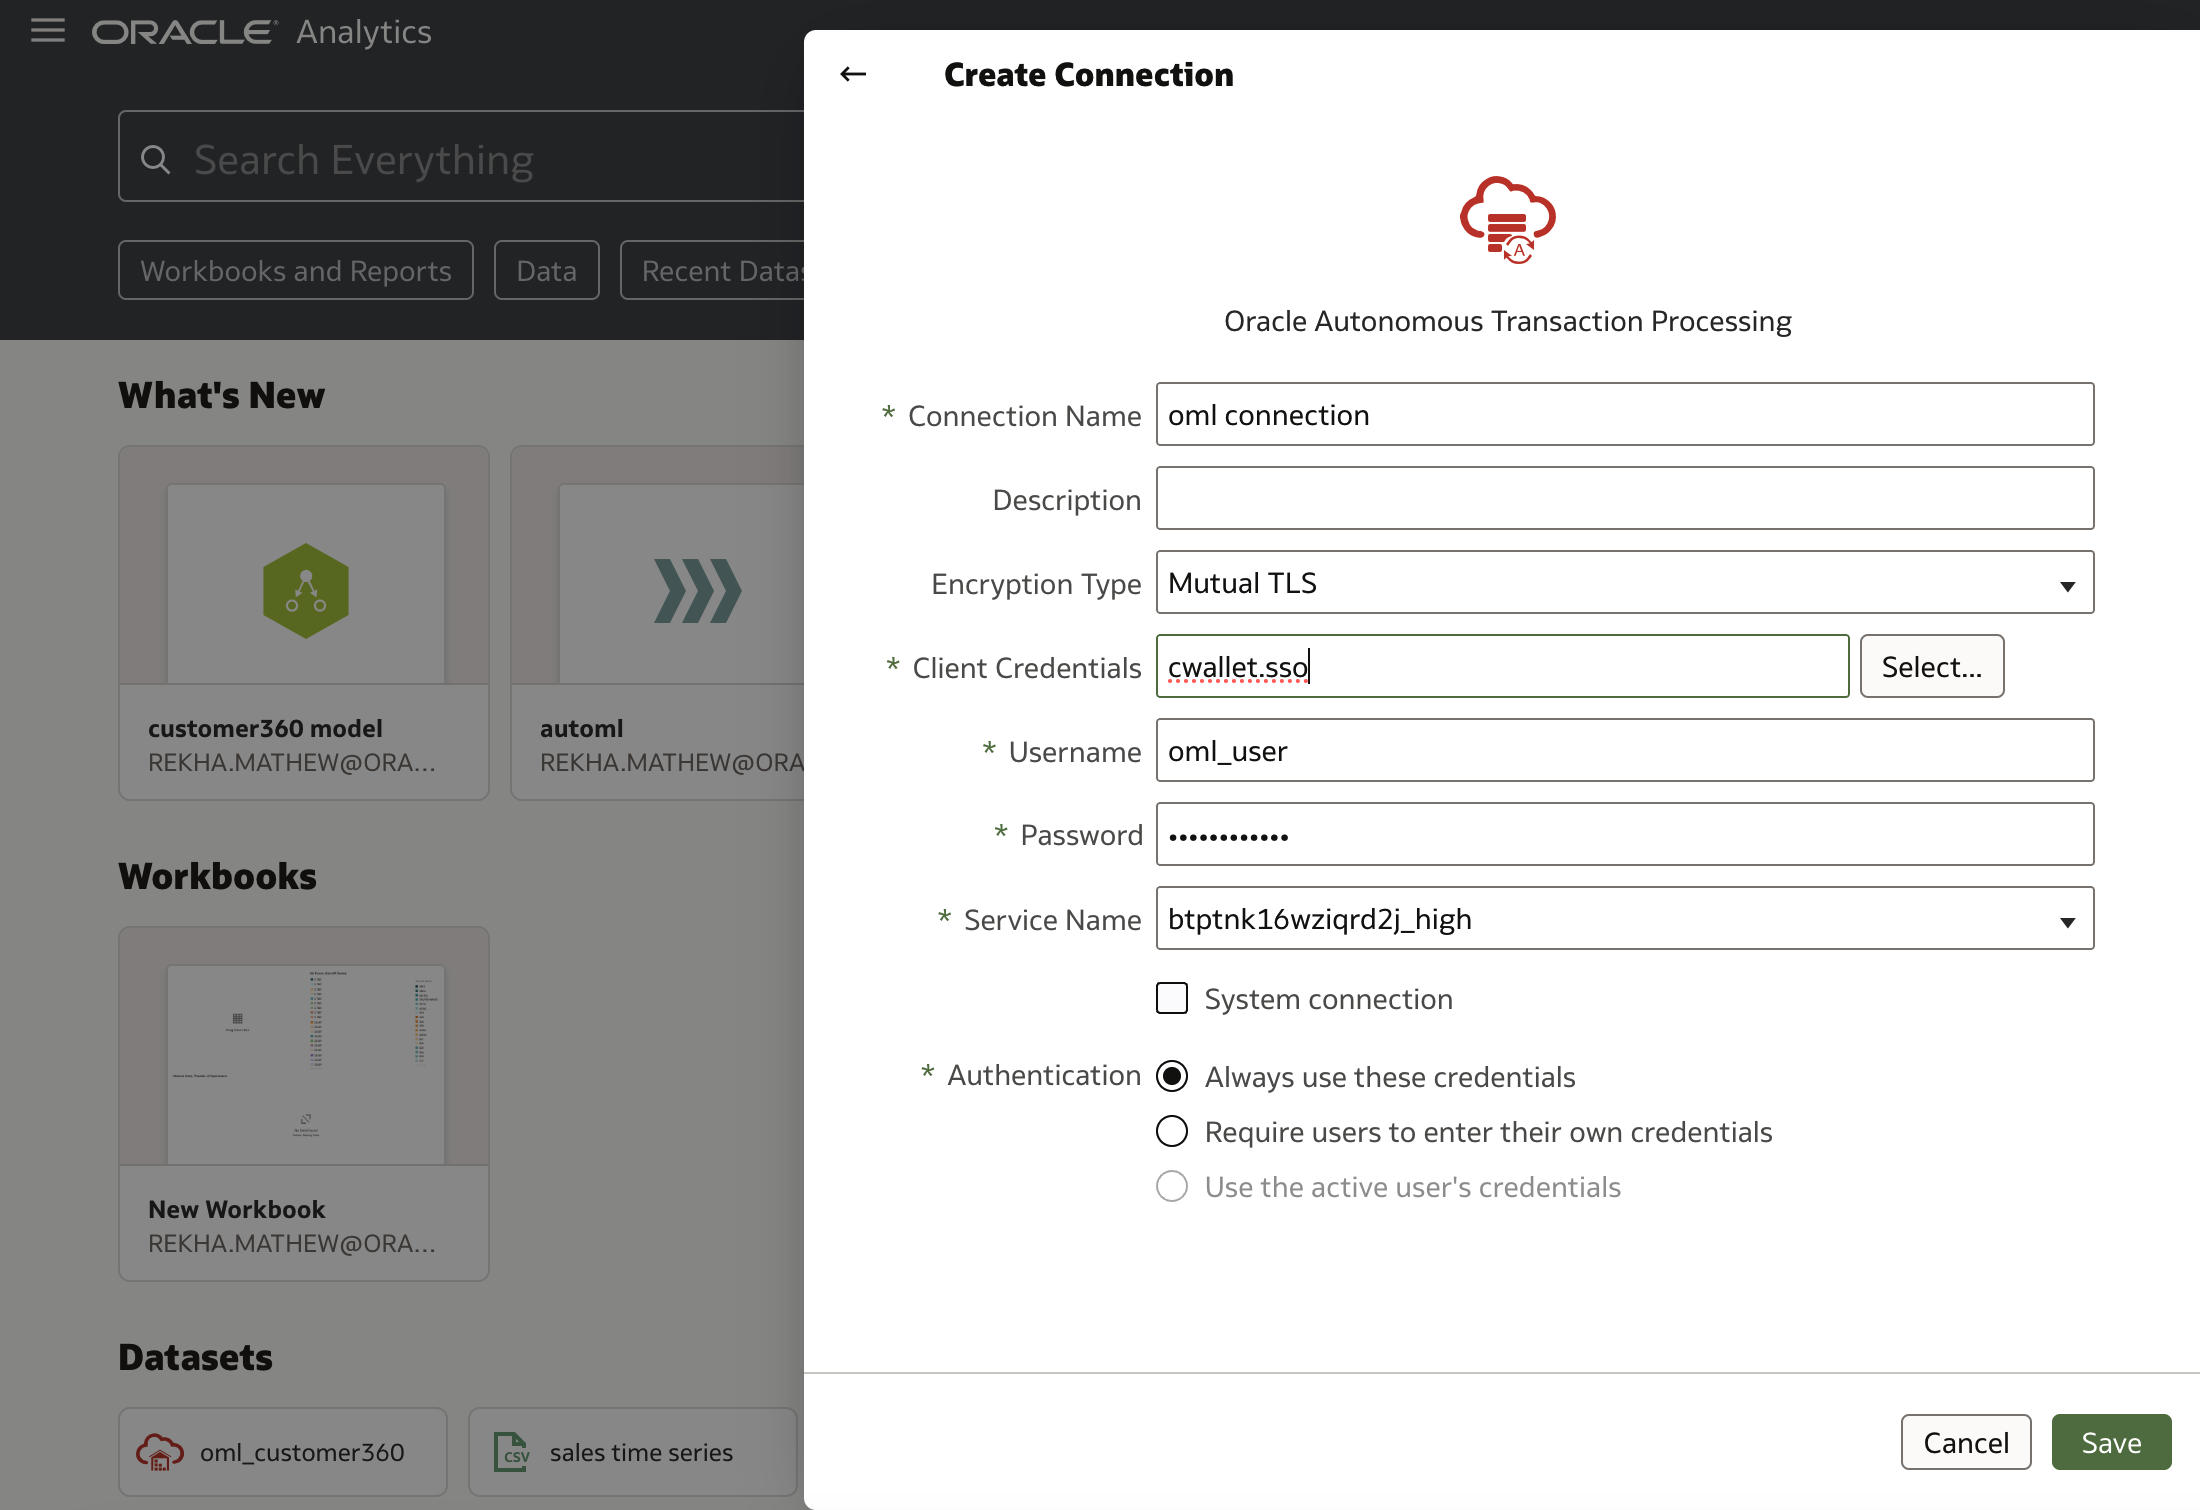2200x1510 pixels.
Task: Click into the Description field
Action: pos(1624,498)
